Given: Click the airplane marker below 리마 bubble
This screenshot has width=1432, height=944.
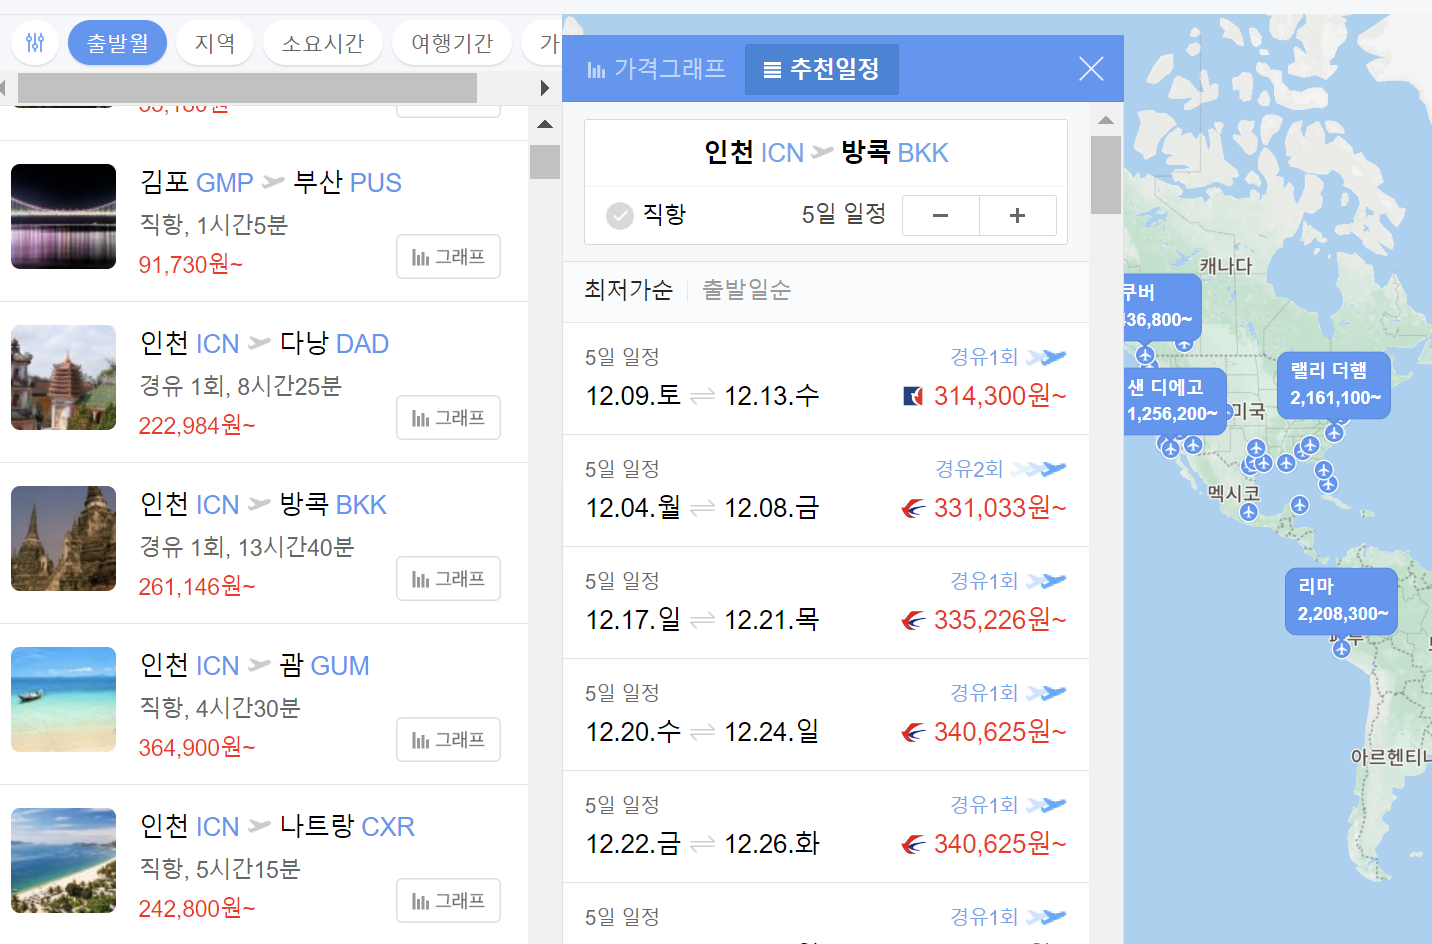Looking at the screenshot, I should (x=1342, y=649).
